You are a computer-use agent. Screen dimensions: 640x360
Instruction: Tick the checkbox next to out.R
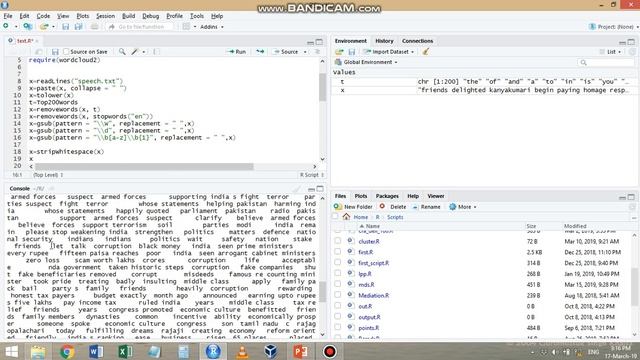point(338,306)
